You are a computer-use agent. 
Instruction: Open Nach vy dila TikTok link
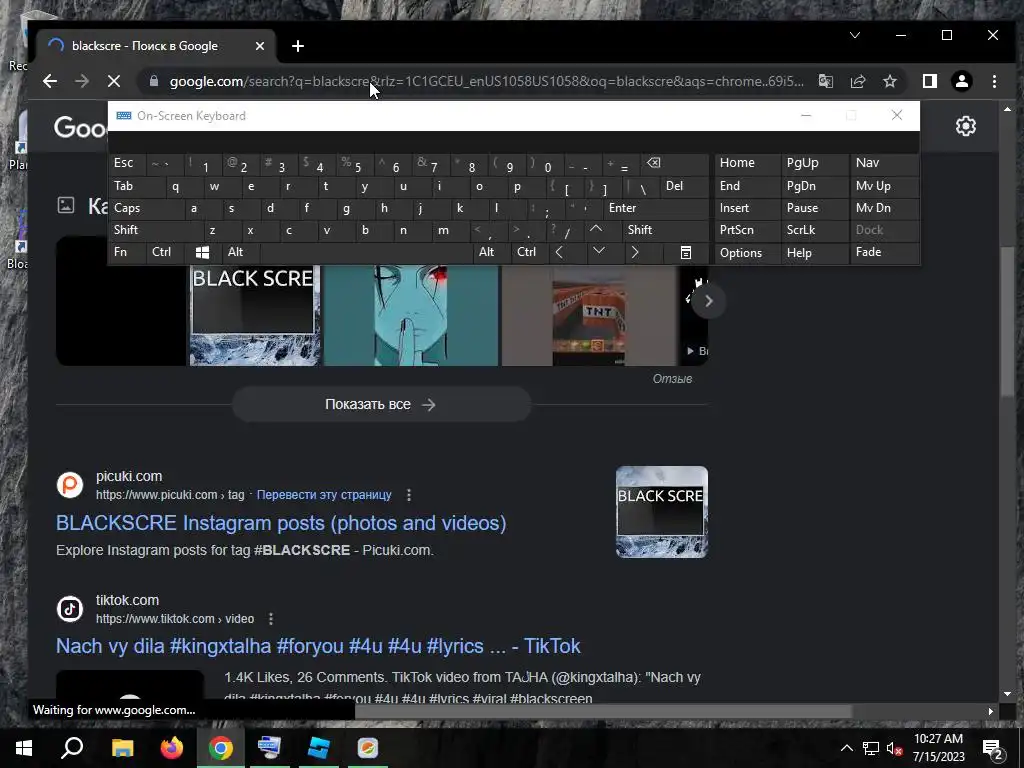(x=318, y=646)
